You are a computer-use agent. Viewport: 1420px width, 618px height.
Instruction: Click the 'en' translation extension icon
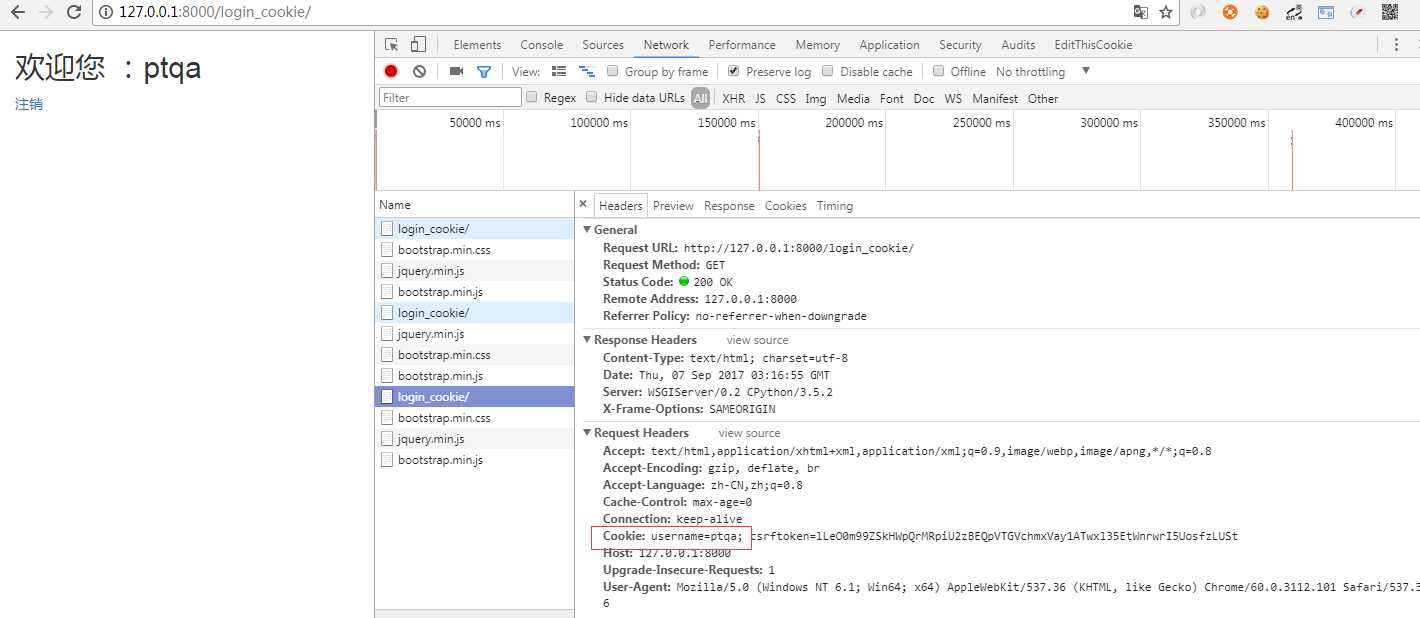pyautogui.click(x=1294, y=12)
